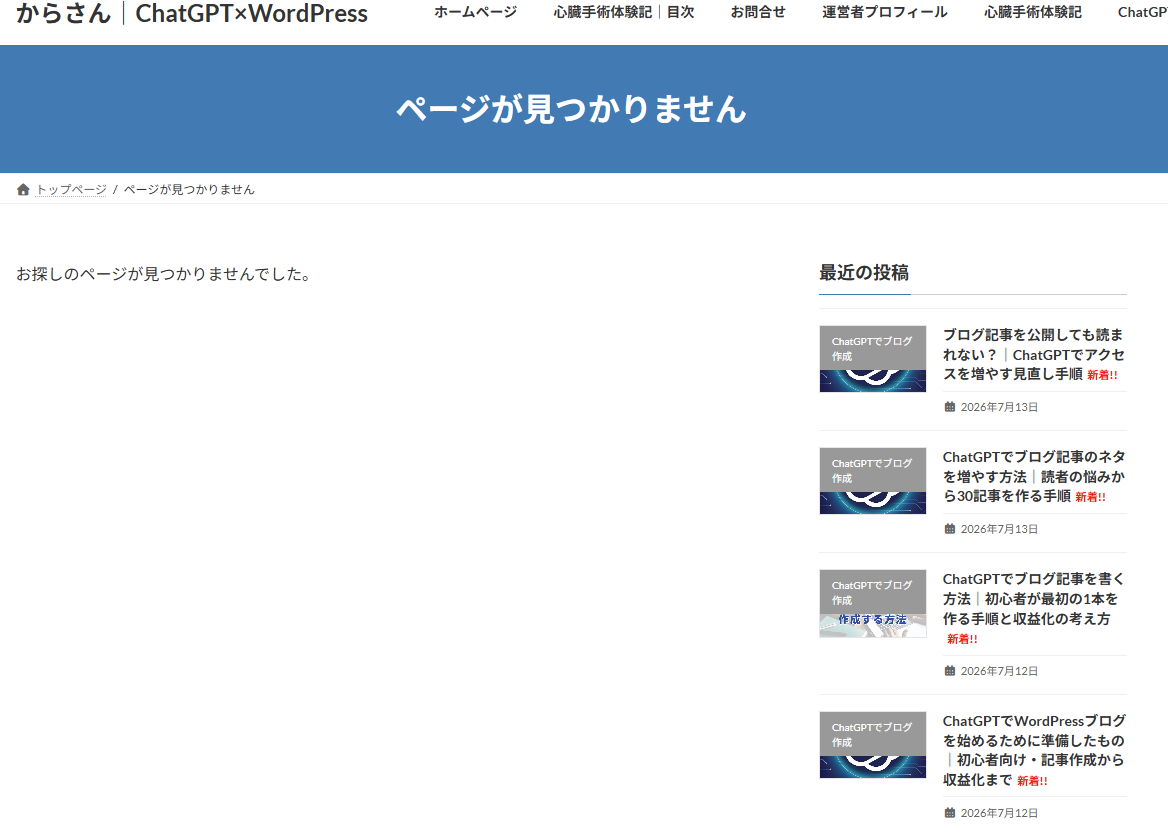This screenshot has height=832, width=1168.
Task: Click calendar icon of the 準備したもの post
Action: click(x=950, y=813)
